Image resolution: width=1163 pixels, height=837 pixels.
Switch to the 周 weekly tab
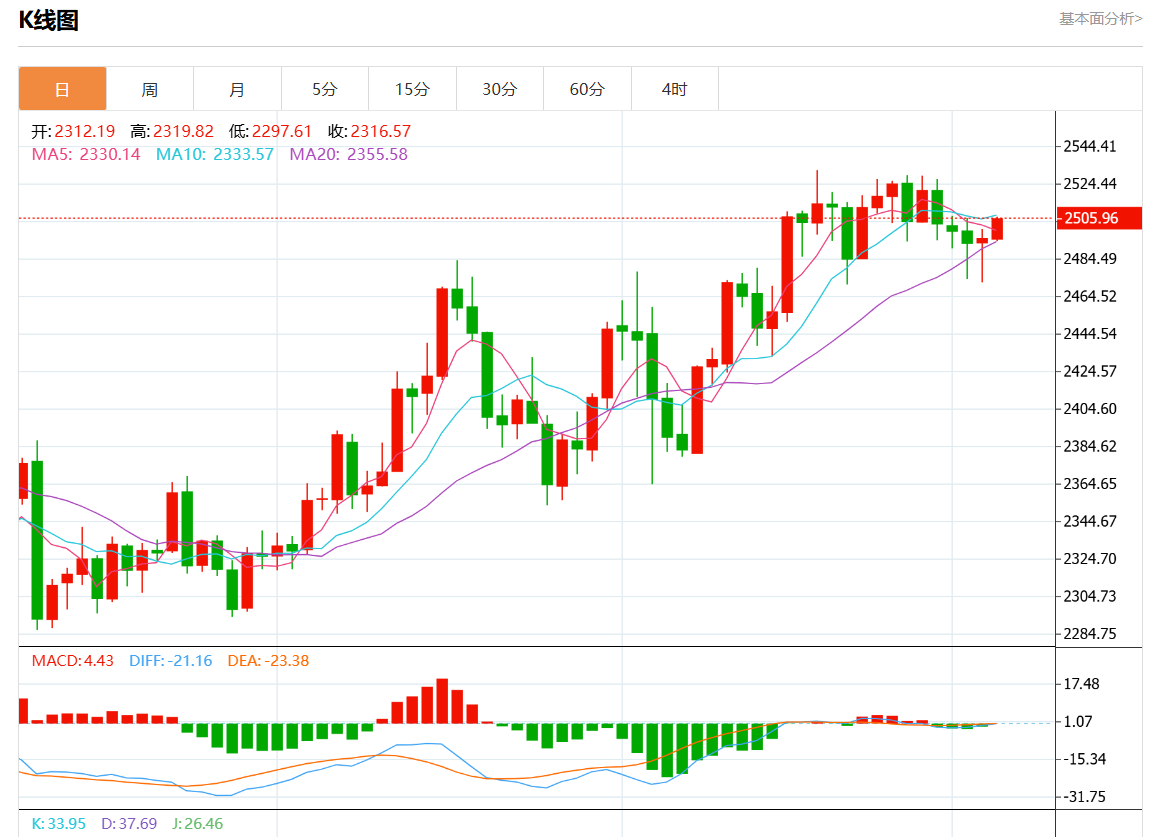(149, 89)
